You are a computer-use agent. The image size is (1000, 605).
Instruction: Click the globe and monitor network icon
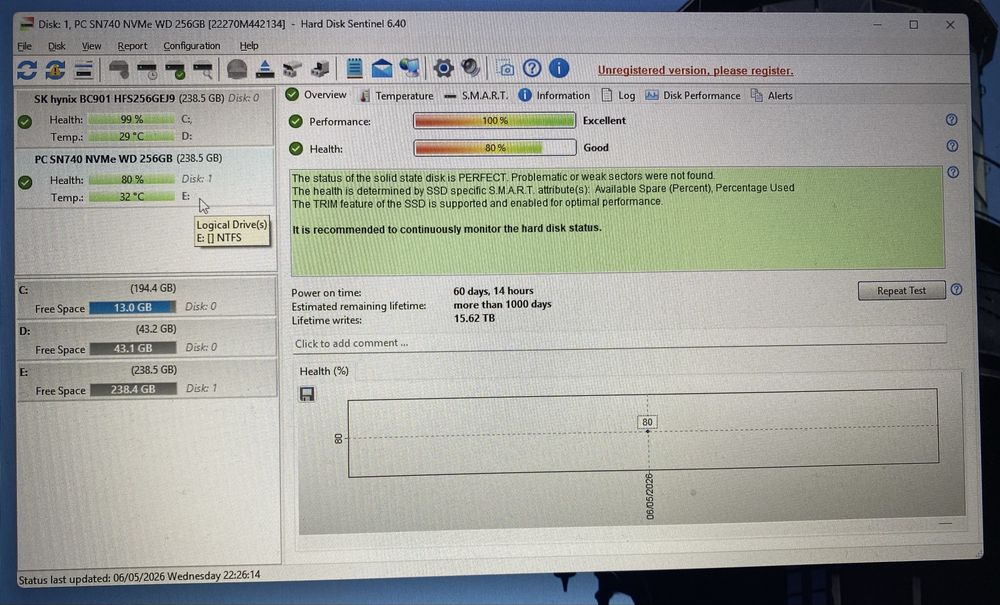[409, 68]
